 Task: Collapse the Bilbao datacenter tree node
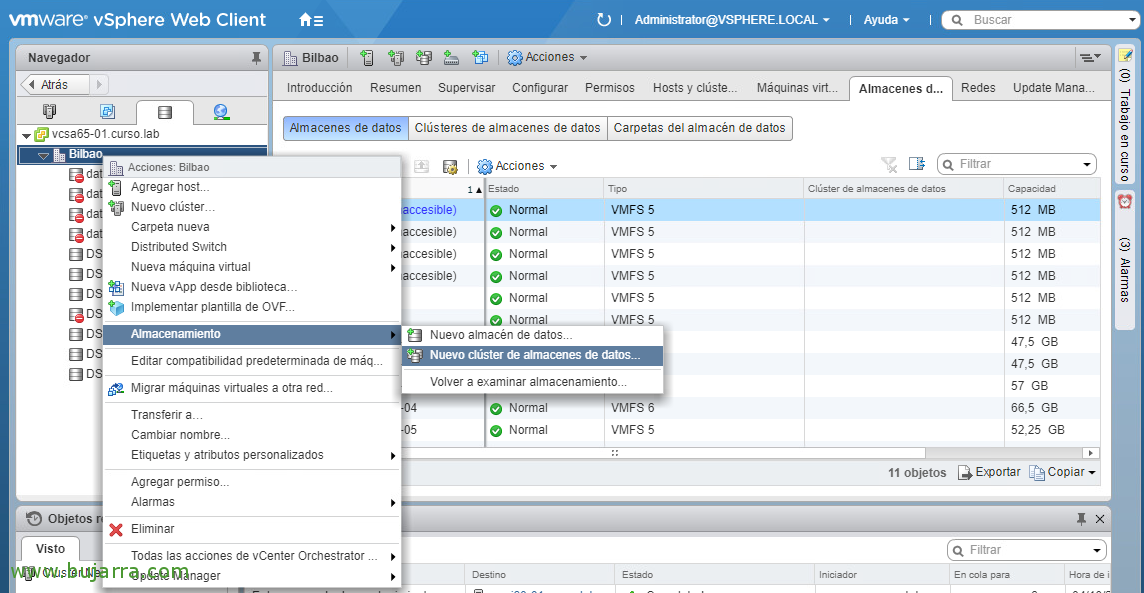tap(43, 155)
